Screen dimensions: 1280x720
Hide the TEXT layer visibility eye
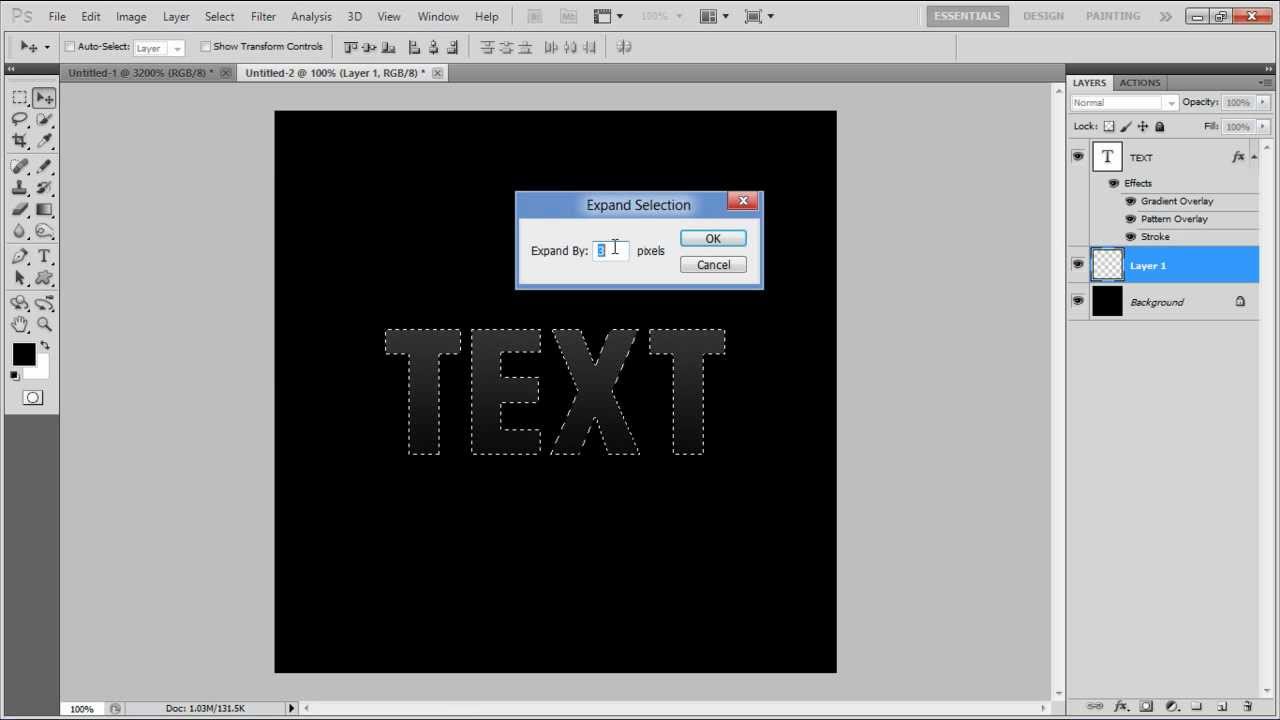[x=1078, y=157]
